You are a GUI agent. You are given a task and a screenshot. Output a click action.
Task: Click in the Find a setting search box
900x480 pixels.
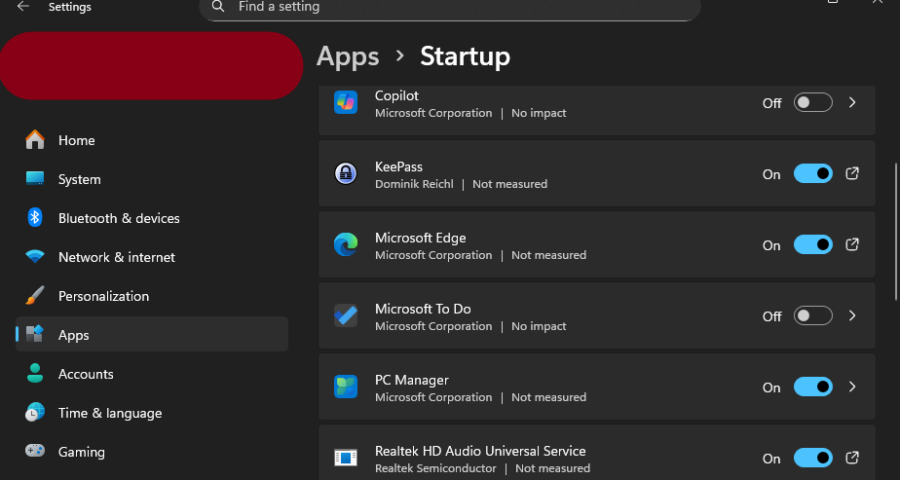tap(449, 8)
